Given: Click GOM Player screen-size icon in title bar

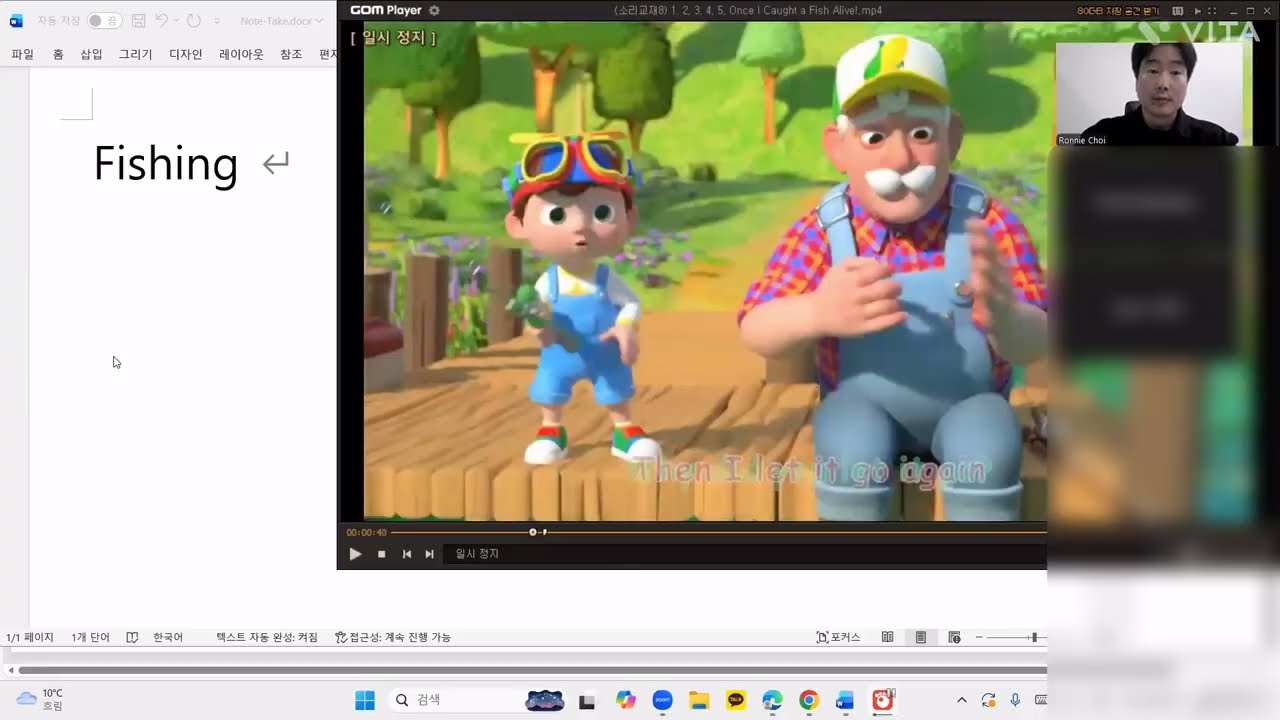Looking at the screenshot, I should pos(1178,10).
